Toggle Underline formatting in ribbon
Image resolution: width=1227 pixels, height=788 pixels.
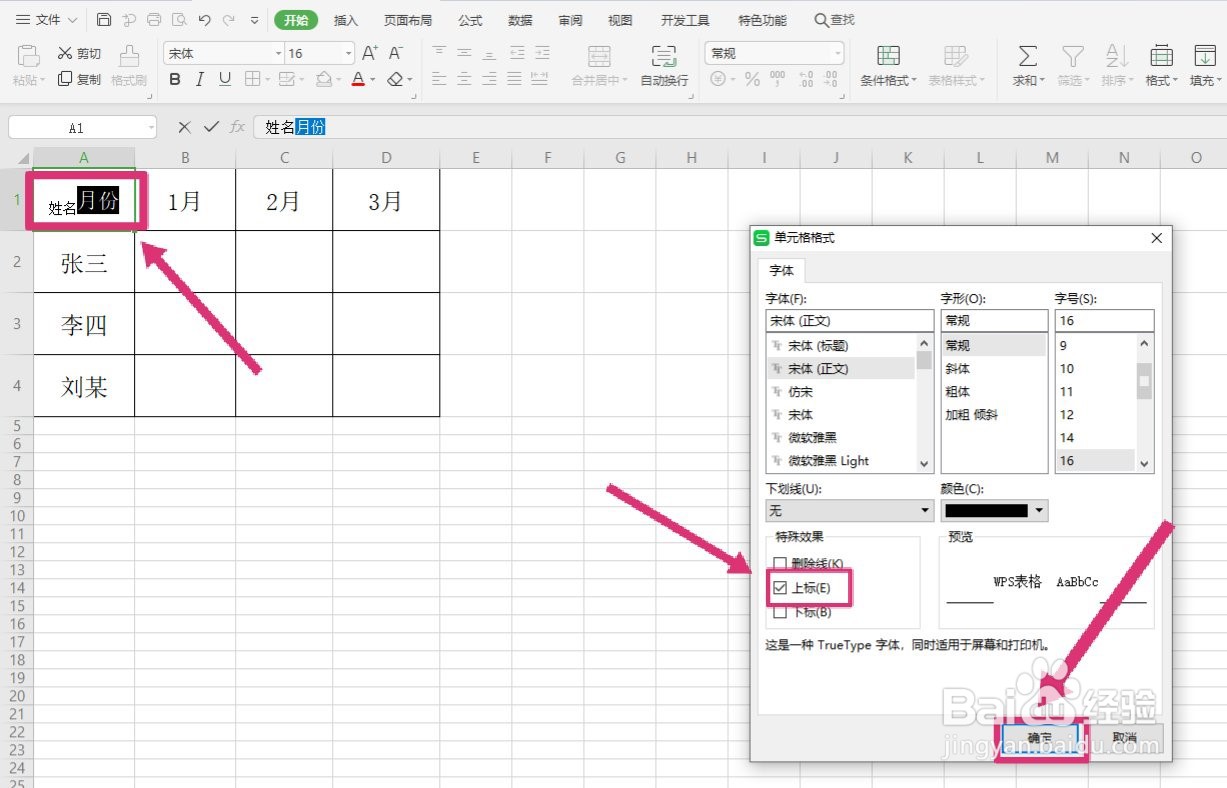pos(225,79)
